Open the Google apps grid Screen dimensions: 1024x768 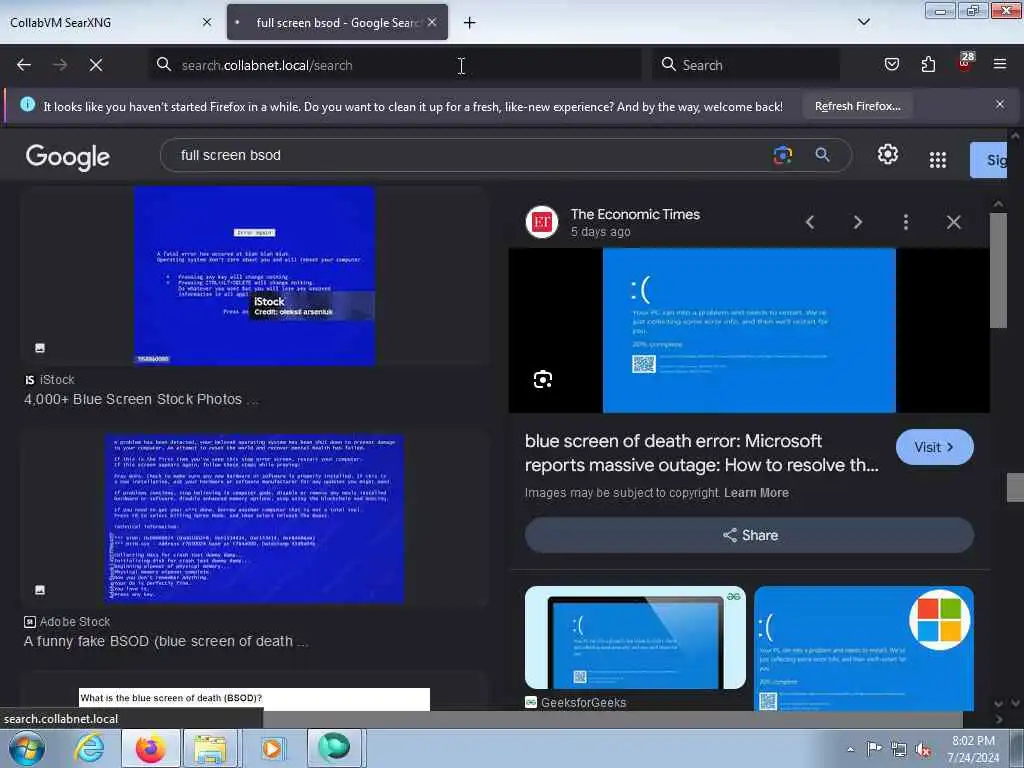pyautogui.click(x=938, y=159)
